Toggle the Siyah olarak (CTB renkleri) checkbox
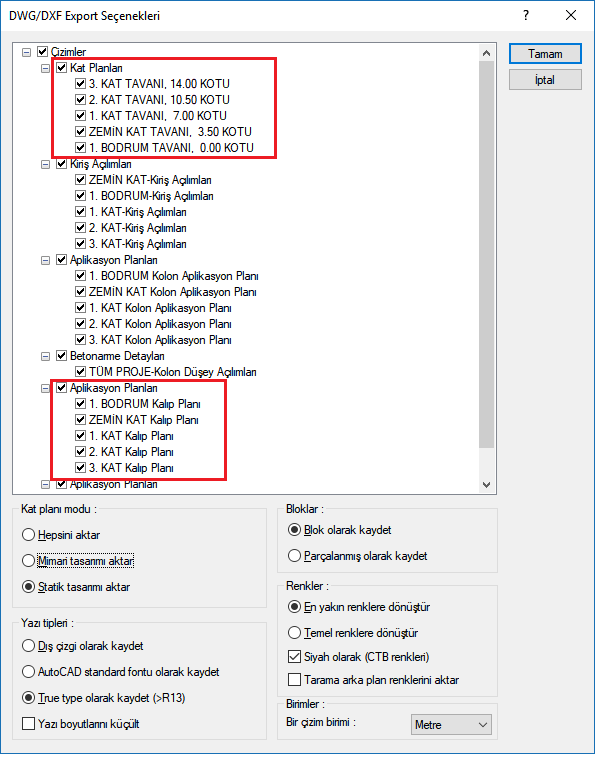The image size is (599, 757). pyautogui.click(x=294, y=657)
